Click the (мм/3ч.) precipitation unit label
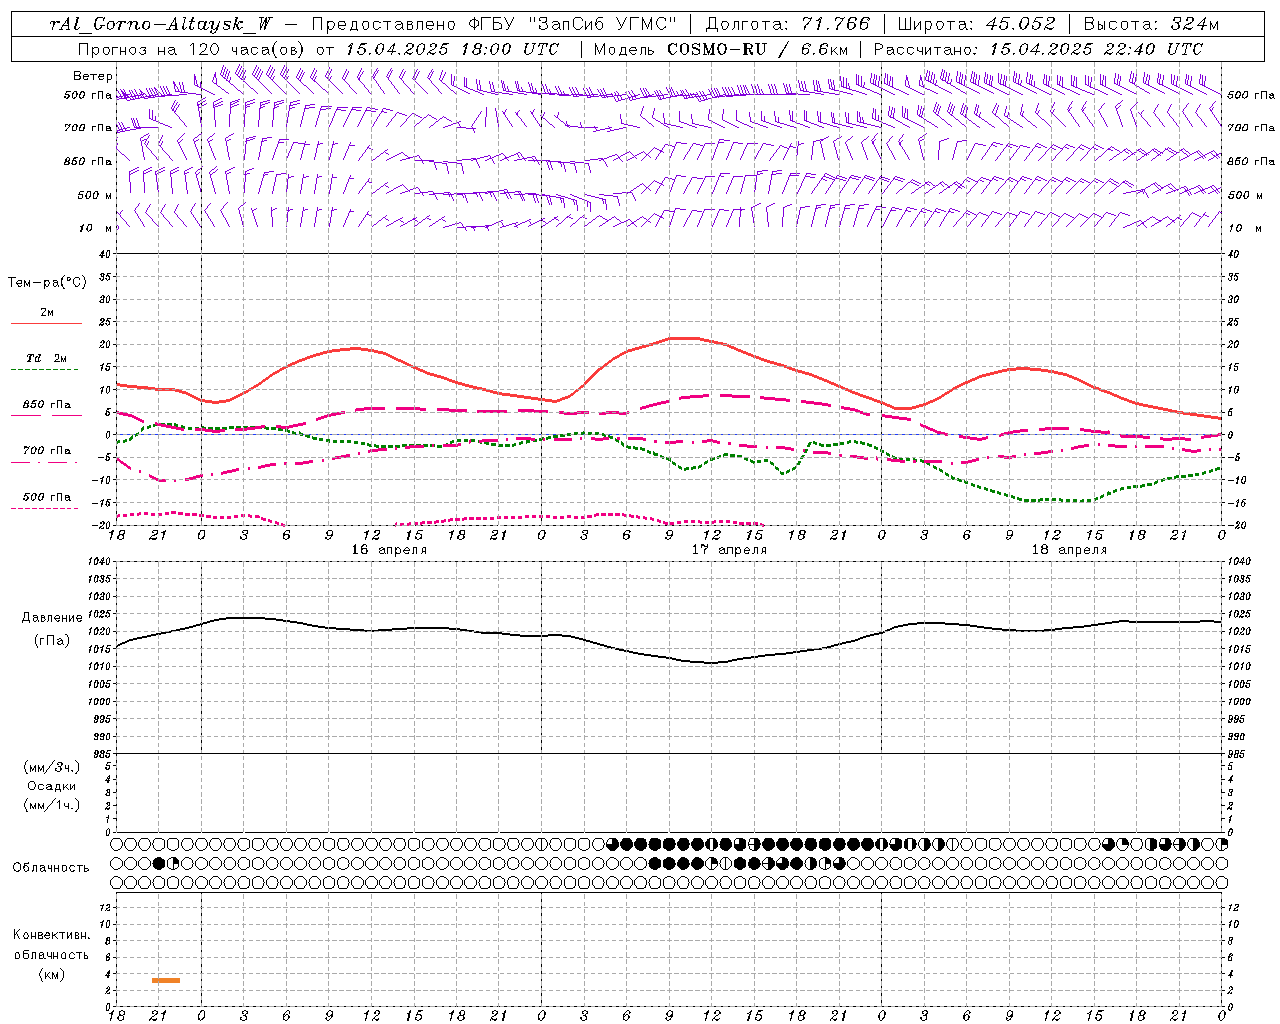This screenshot has height=1024, width=1280. (x=52, y=767)
